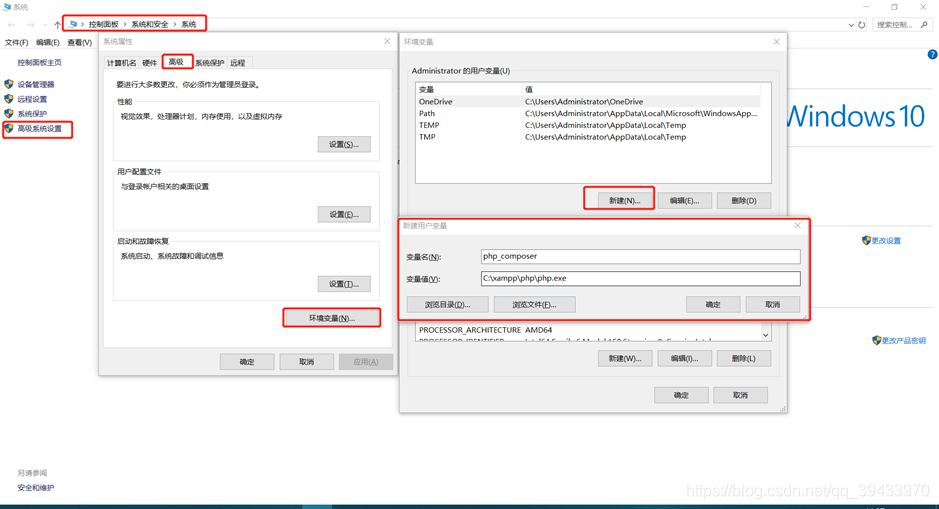Click 浏览文件(F) in new variable dialog
Screen dimensions: 939x509
click(x=534, y=305)
